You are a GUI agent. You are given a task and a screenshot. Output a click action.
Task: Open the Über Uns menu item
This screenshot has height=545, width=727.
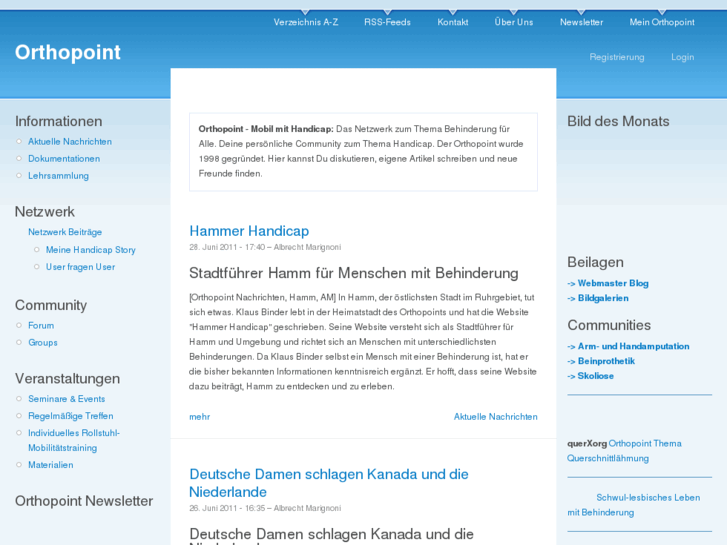tap(514, 22)
